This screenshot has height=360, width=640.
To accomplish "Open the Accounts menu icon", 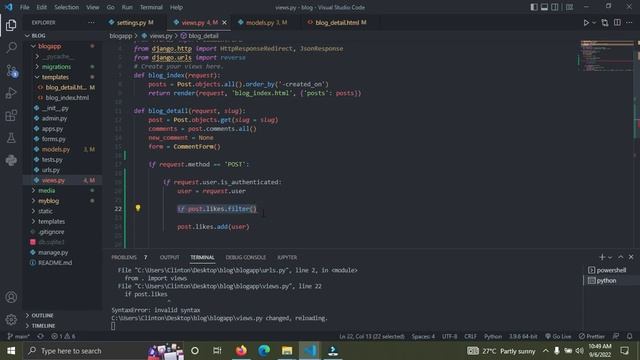I will pyautogui.click(x=11, y=297).
